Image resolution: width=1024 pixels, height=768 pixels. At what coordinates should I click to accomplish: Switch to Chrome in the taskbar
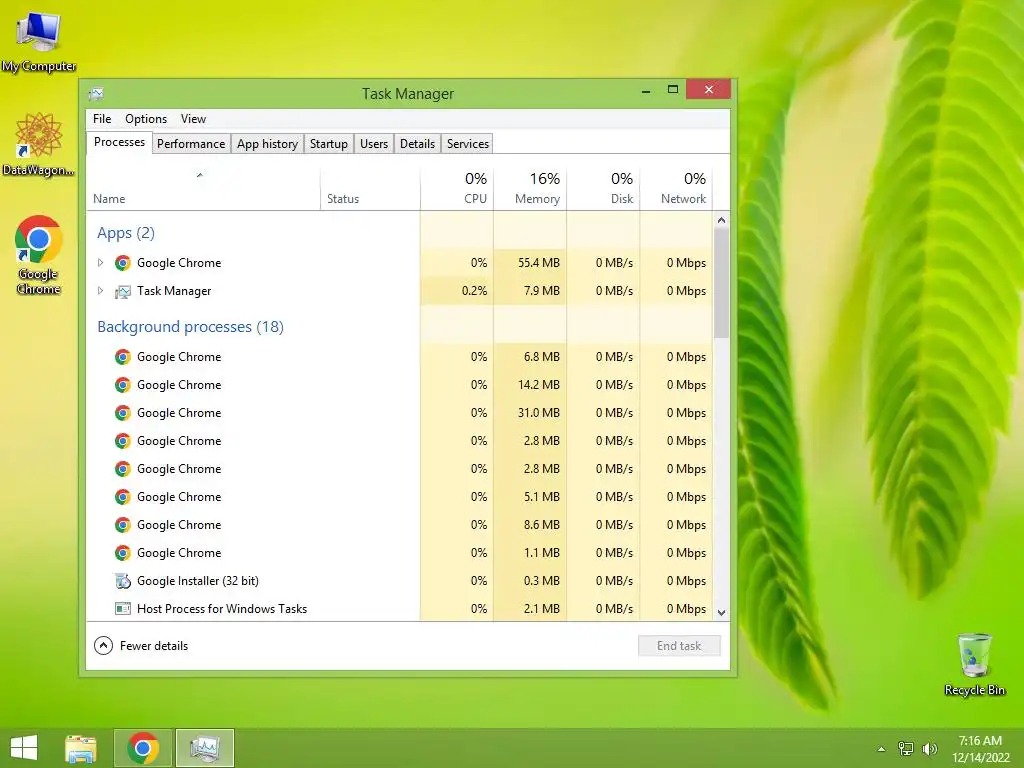point(143,748)
